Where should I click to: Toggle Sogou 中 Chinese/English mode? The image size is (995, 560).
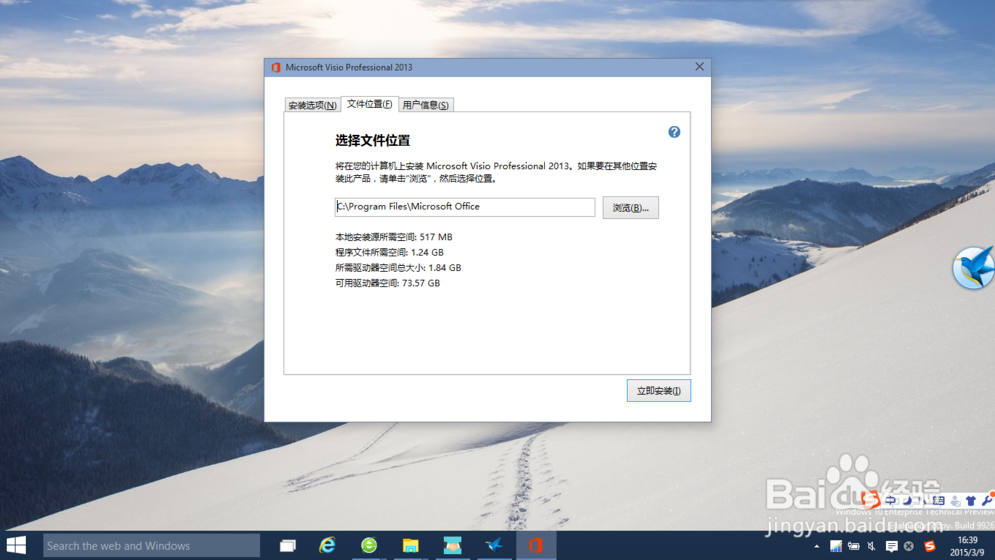coord(890,500)
